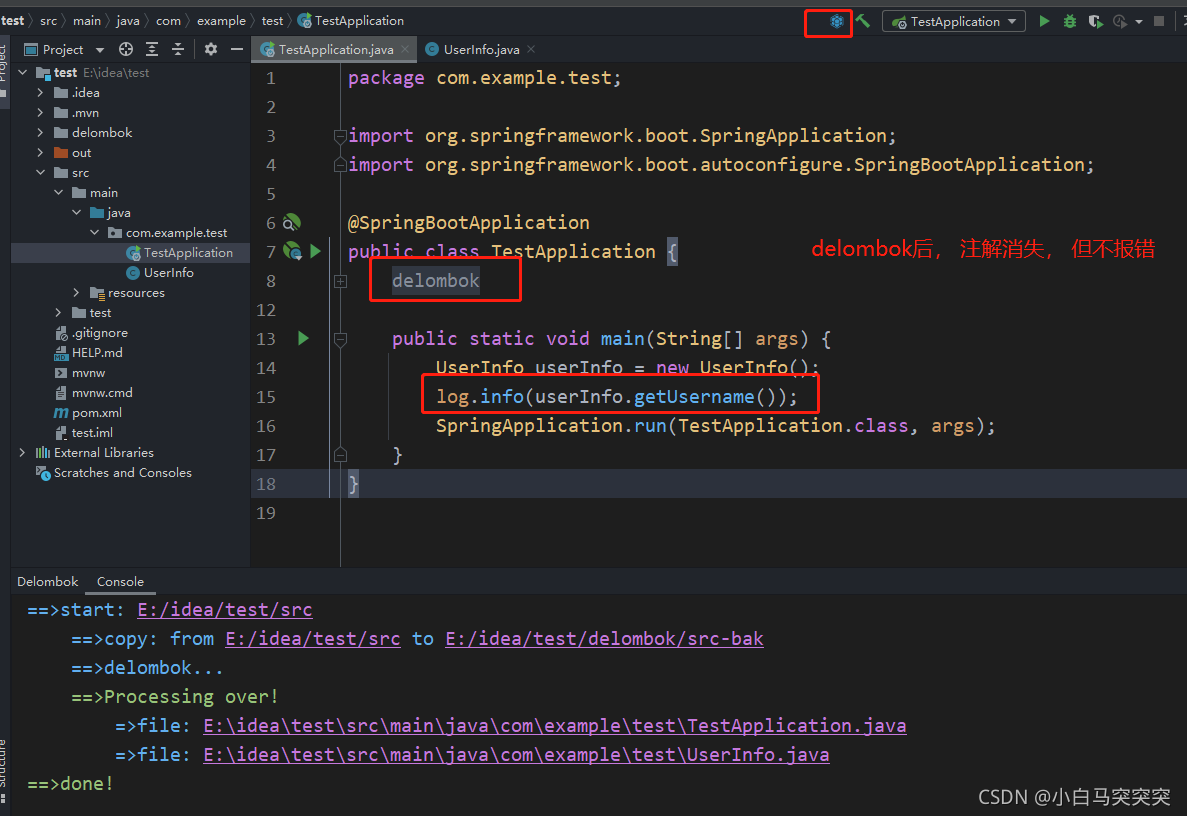This screenshot has width=1187, height=816.
Task: Expand the .idea folder
Action: (x=40, y=92)
